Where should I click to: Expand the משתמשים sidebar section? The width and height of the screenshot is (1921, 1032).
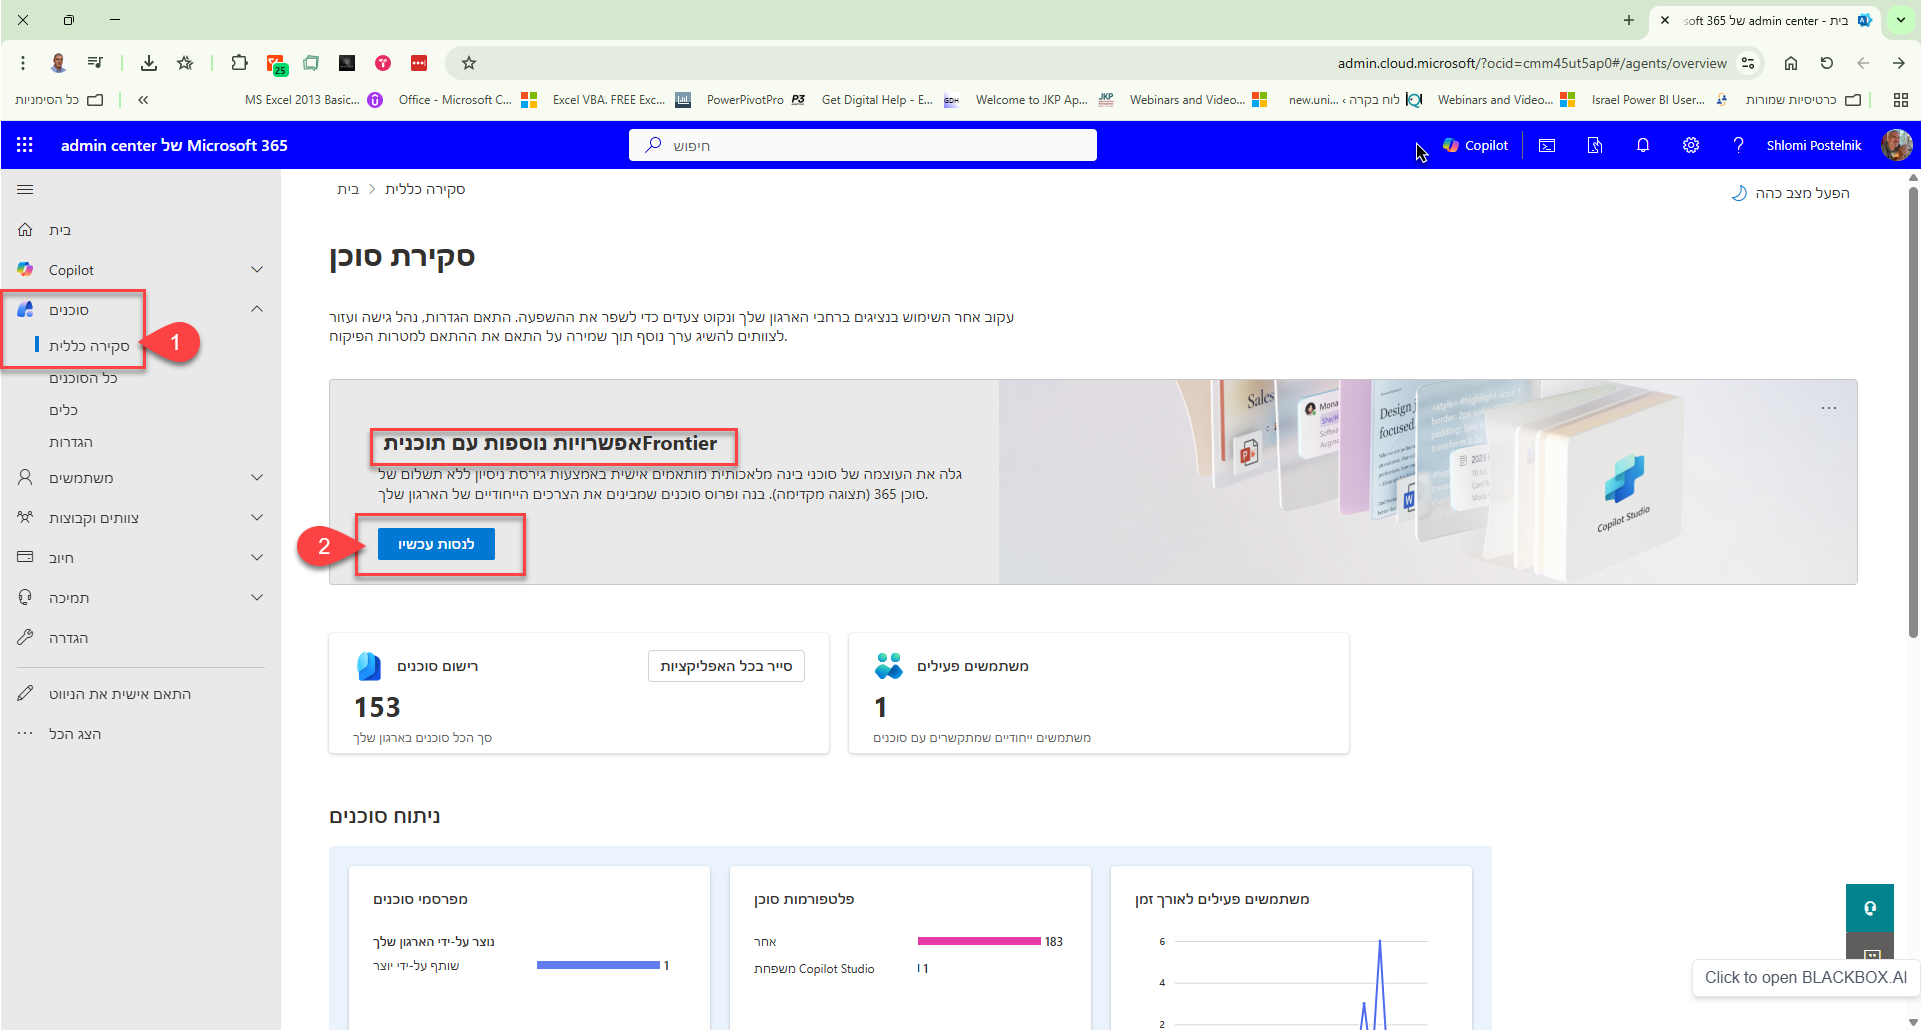point(257,478)
